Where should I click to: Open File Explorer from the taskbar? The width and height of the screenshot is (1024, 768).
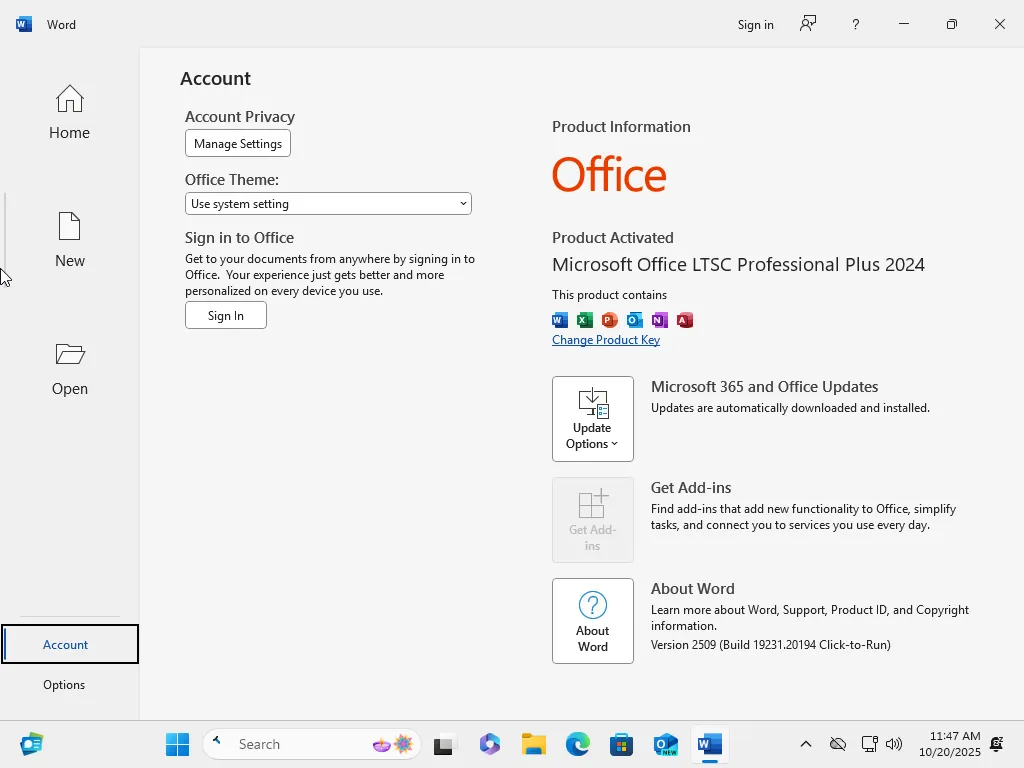click(x=534, y=744)
